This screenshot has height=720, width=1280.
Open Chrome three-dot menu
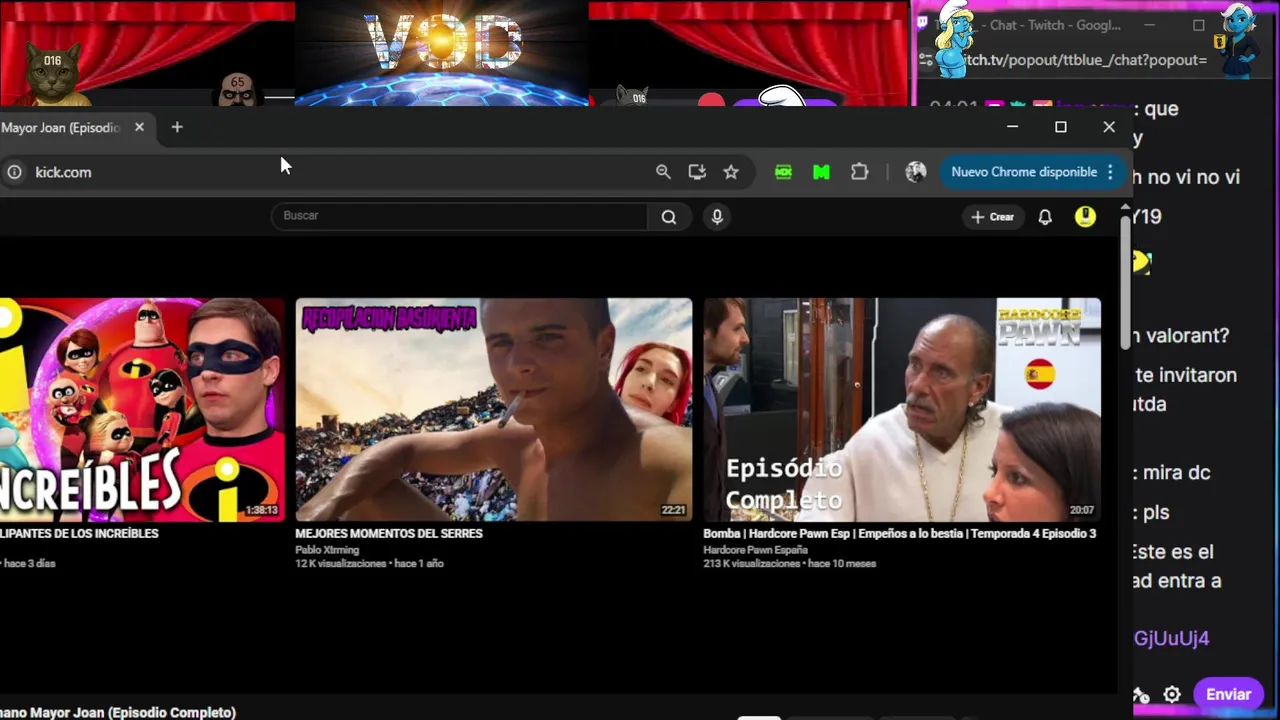coord(1110,172)
